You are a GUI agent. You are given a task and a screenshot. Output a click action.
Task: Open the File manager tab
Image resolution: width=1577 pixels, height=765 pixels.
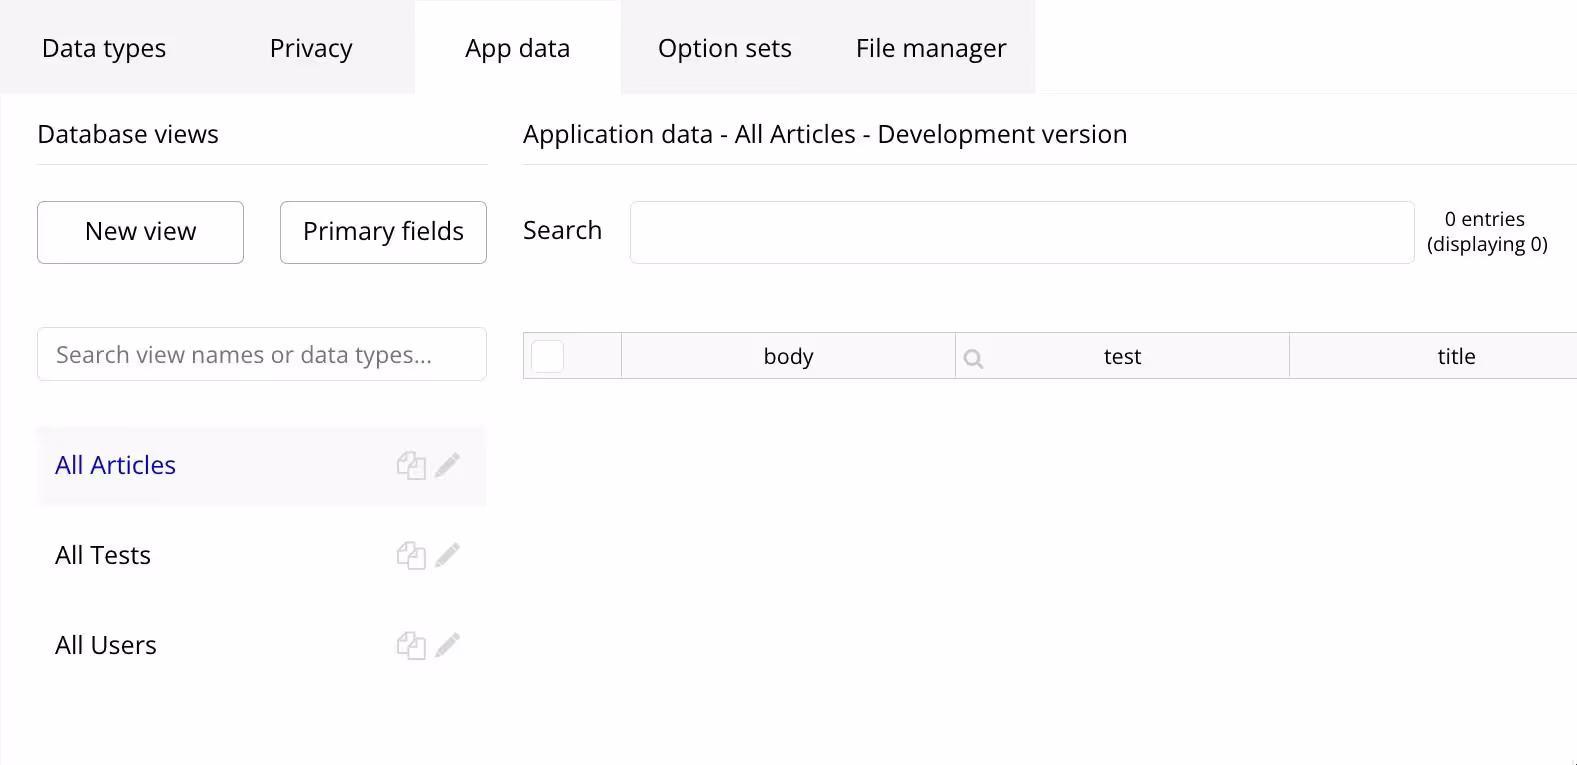[931, 48]
